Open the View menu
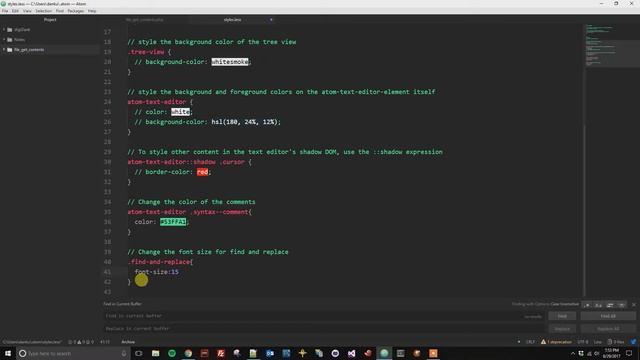Image resolution: width=640 pixels, height=360 pixels. click(x=27, y=11)
